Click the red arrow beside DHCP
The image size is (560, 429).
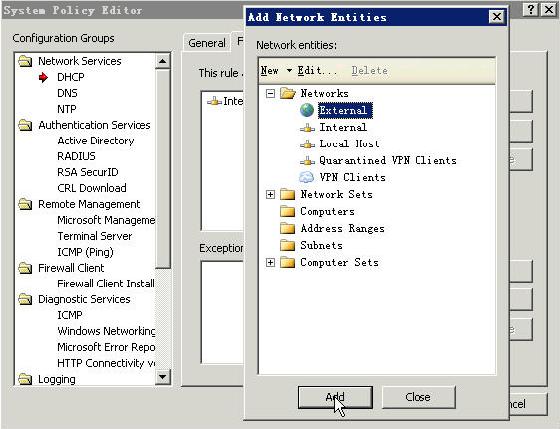click(43, 77)
